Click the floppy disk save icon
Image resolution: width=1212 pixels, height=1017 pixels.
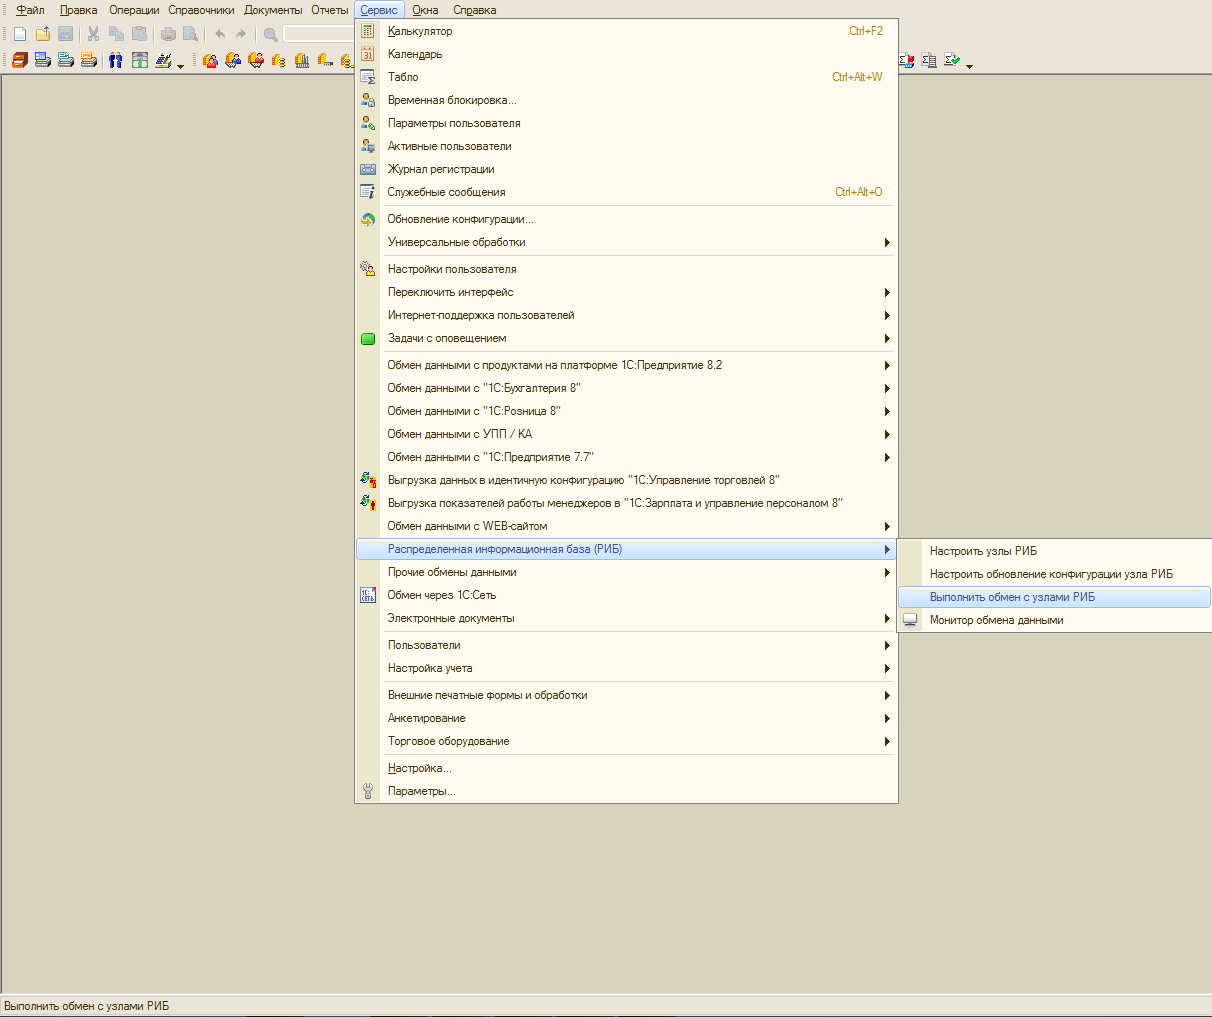pos(65,34)
